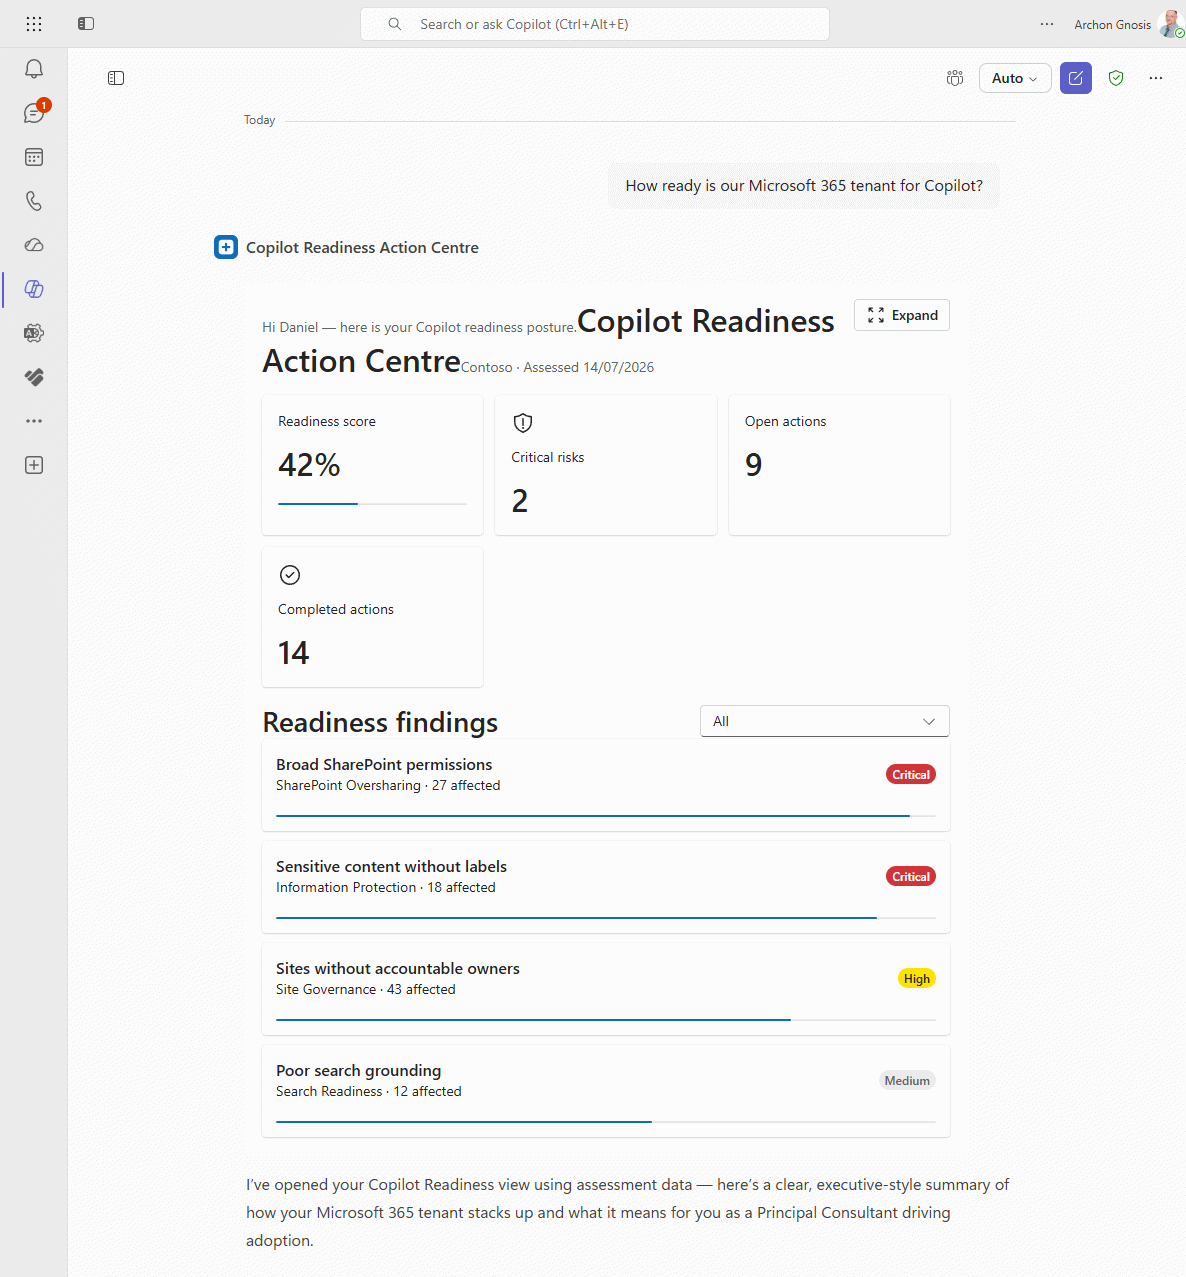Screen dimensions: 1186x1277
Task: Open the Auto mode dropdown
Action: 1015,78
